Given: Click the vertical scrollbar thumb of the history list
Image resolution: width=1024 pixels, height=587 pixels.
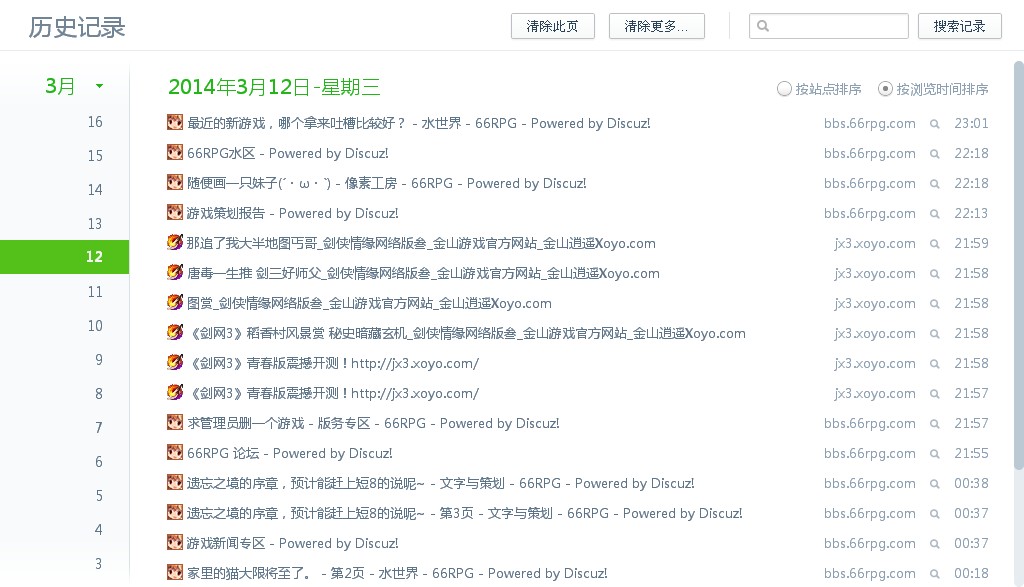Looking at the screenshot, I should pyautogui.click(x=1018, y=264).
